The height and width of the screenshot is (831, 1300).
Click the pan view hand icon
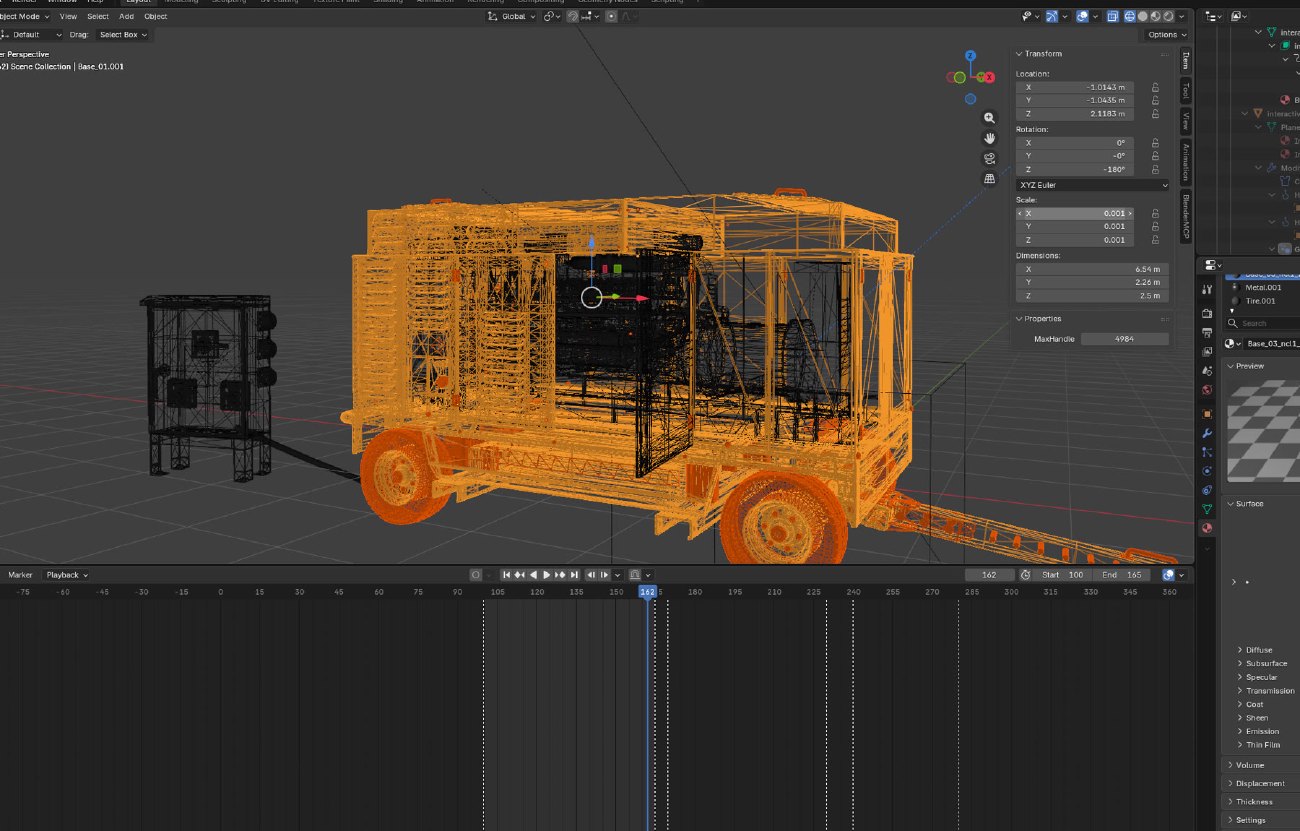click(990, 138)
